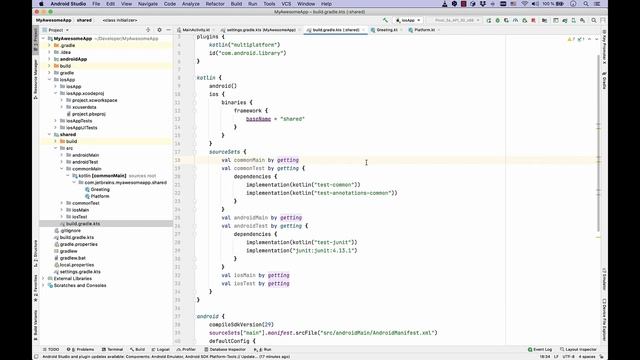Select the Platform file in project tree
The width and height of the screenshot is (640, 360).
(100, 196)
